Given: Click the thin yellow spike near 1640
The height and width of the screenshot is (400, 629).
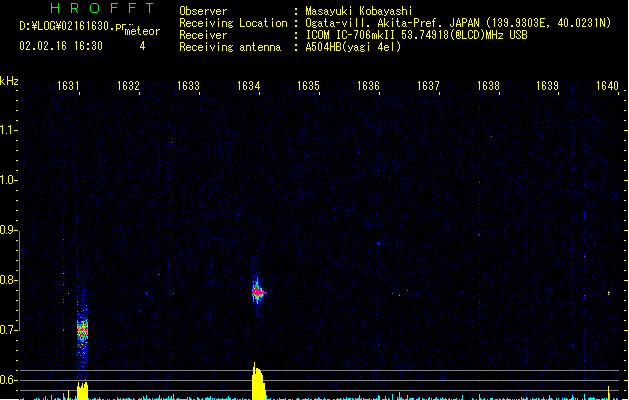Looking at the screenshot, I should pos(609,392).
